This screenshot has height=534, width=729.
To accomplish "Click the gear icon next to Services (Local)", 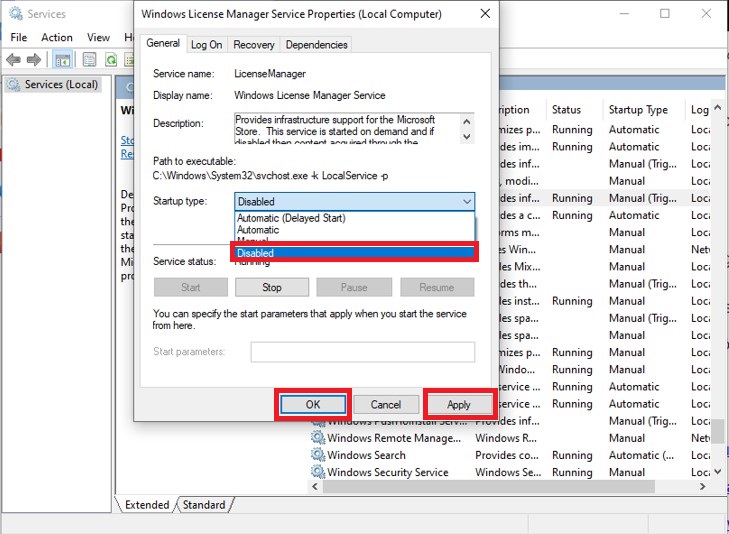I will tap(13, 85).
